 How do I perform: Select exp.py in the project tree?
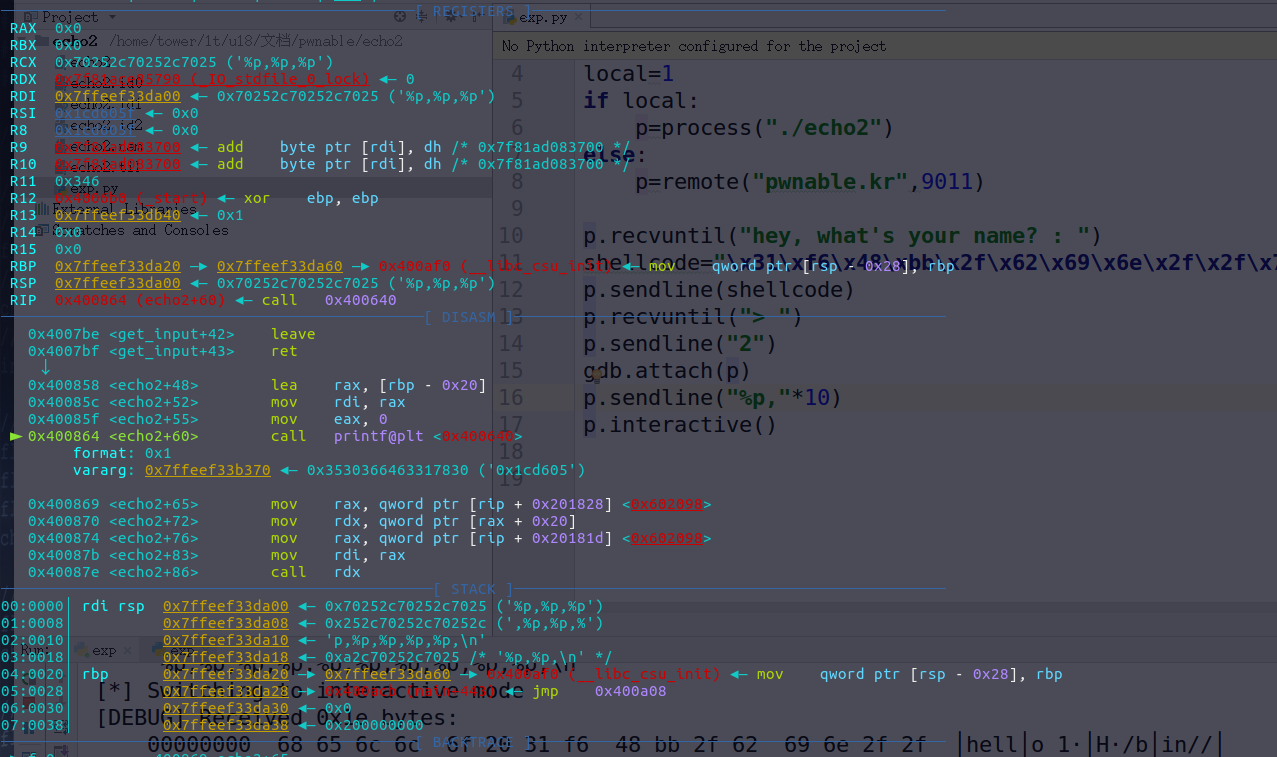click(95, 188)
